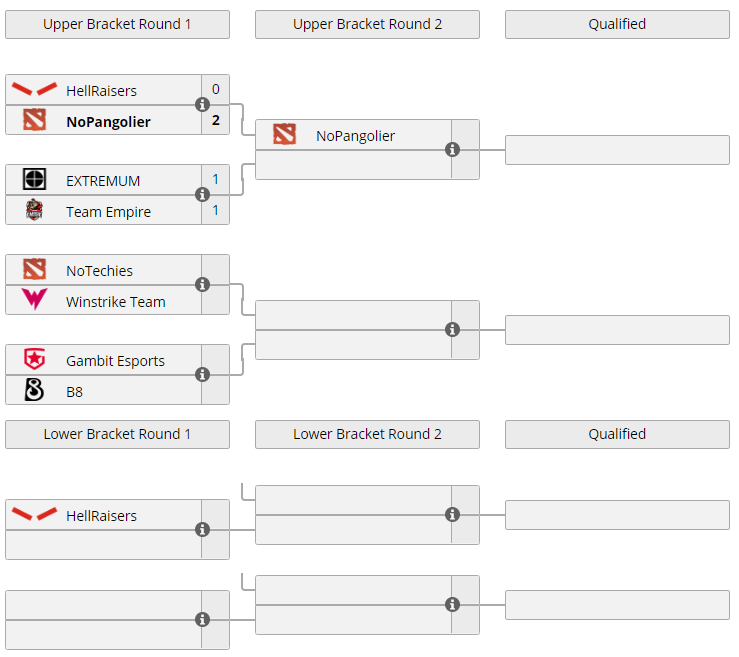739x657 pixels.
Task: Open the Team Empire team link
Action: pos(108,212)
